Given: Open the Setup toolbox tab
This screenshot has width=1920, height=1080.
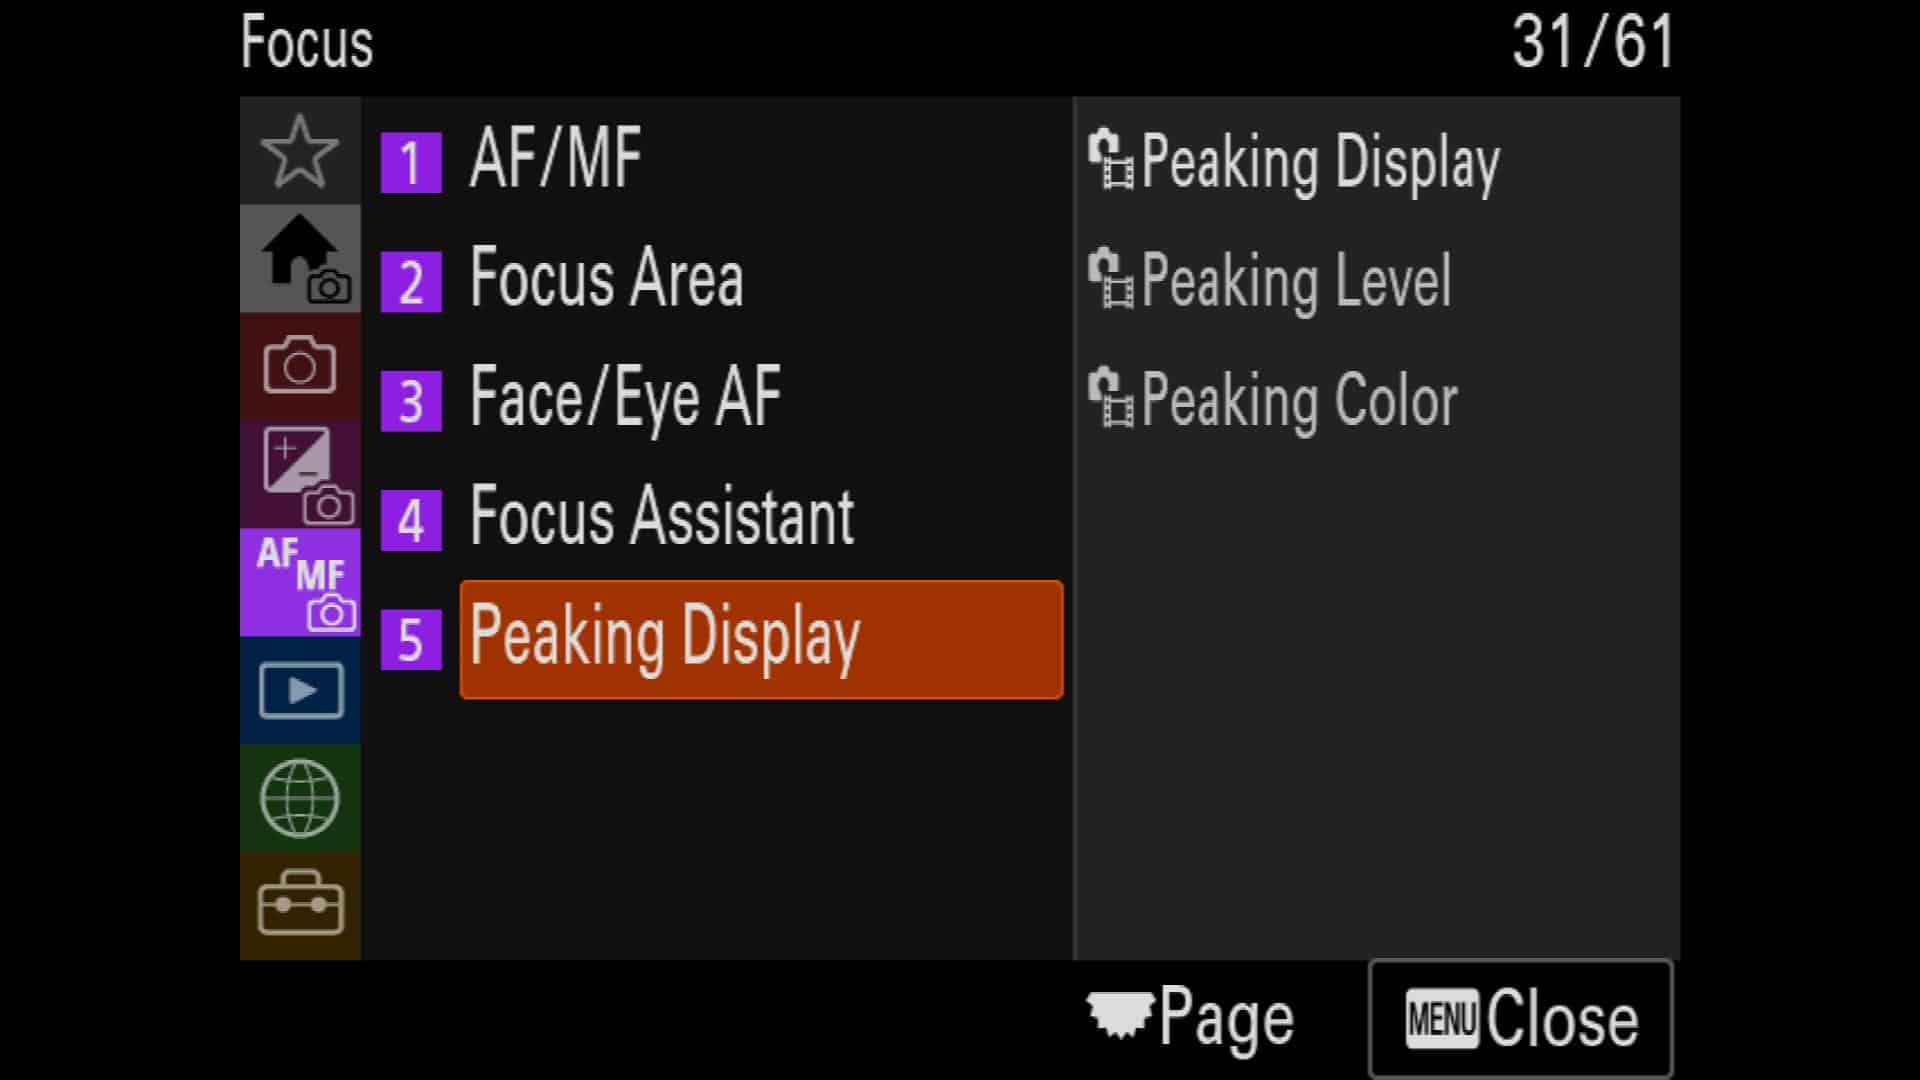Looking at the screenshot, I should [300, 905].
